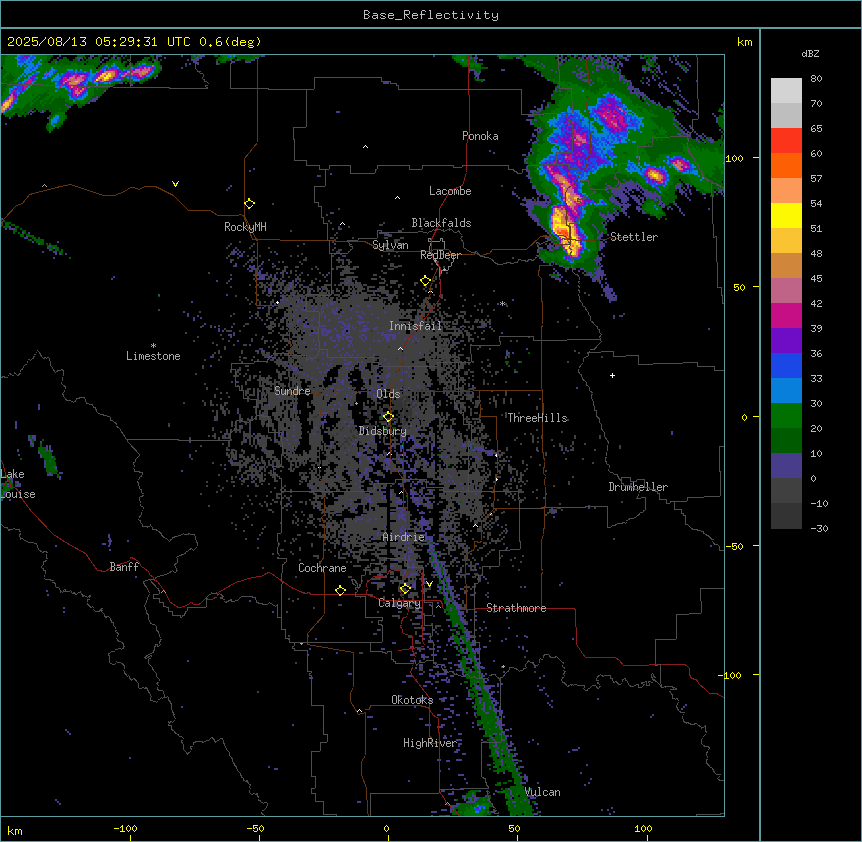
Task: Select the yellow diamond marker below Olds
Action: 388,417
